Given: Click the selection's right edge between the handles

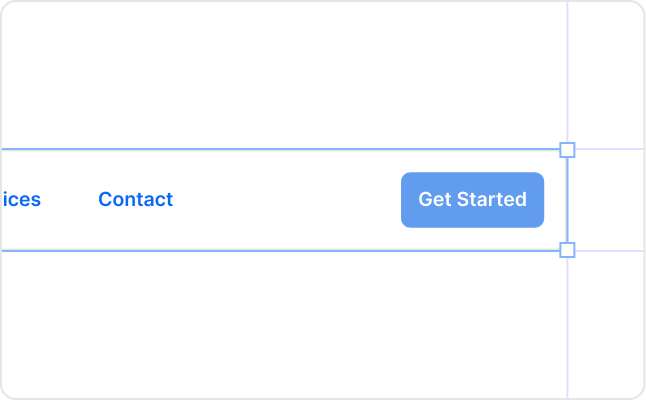Looking at the screenshot, I should pyautogui.click(x=567, y=200).
